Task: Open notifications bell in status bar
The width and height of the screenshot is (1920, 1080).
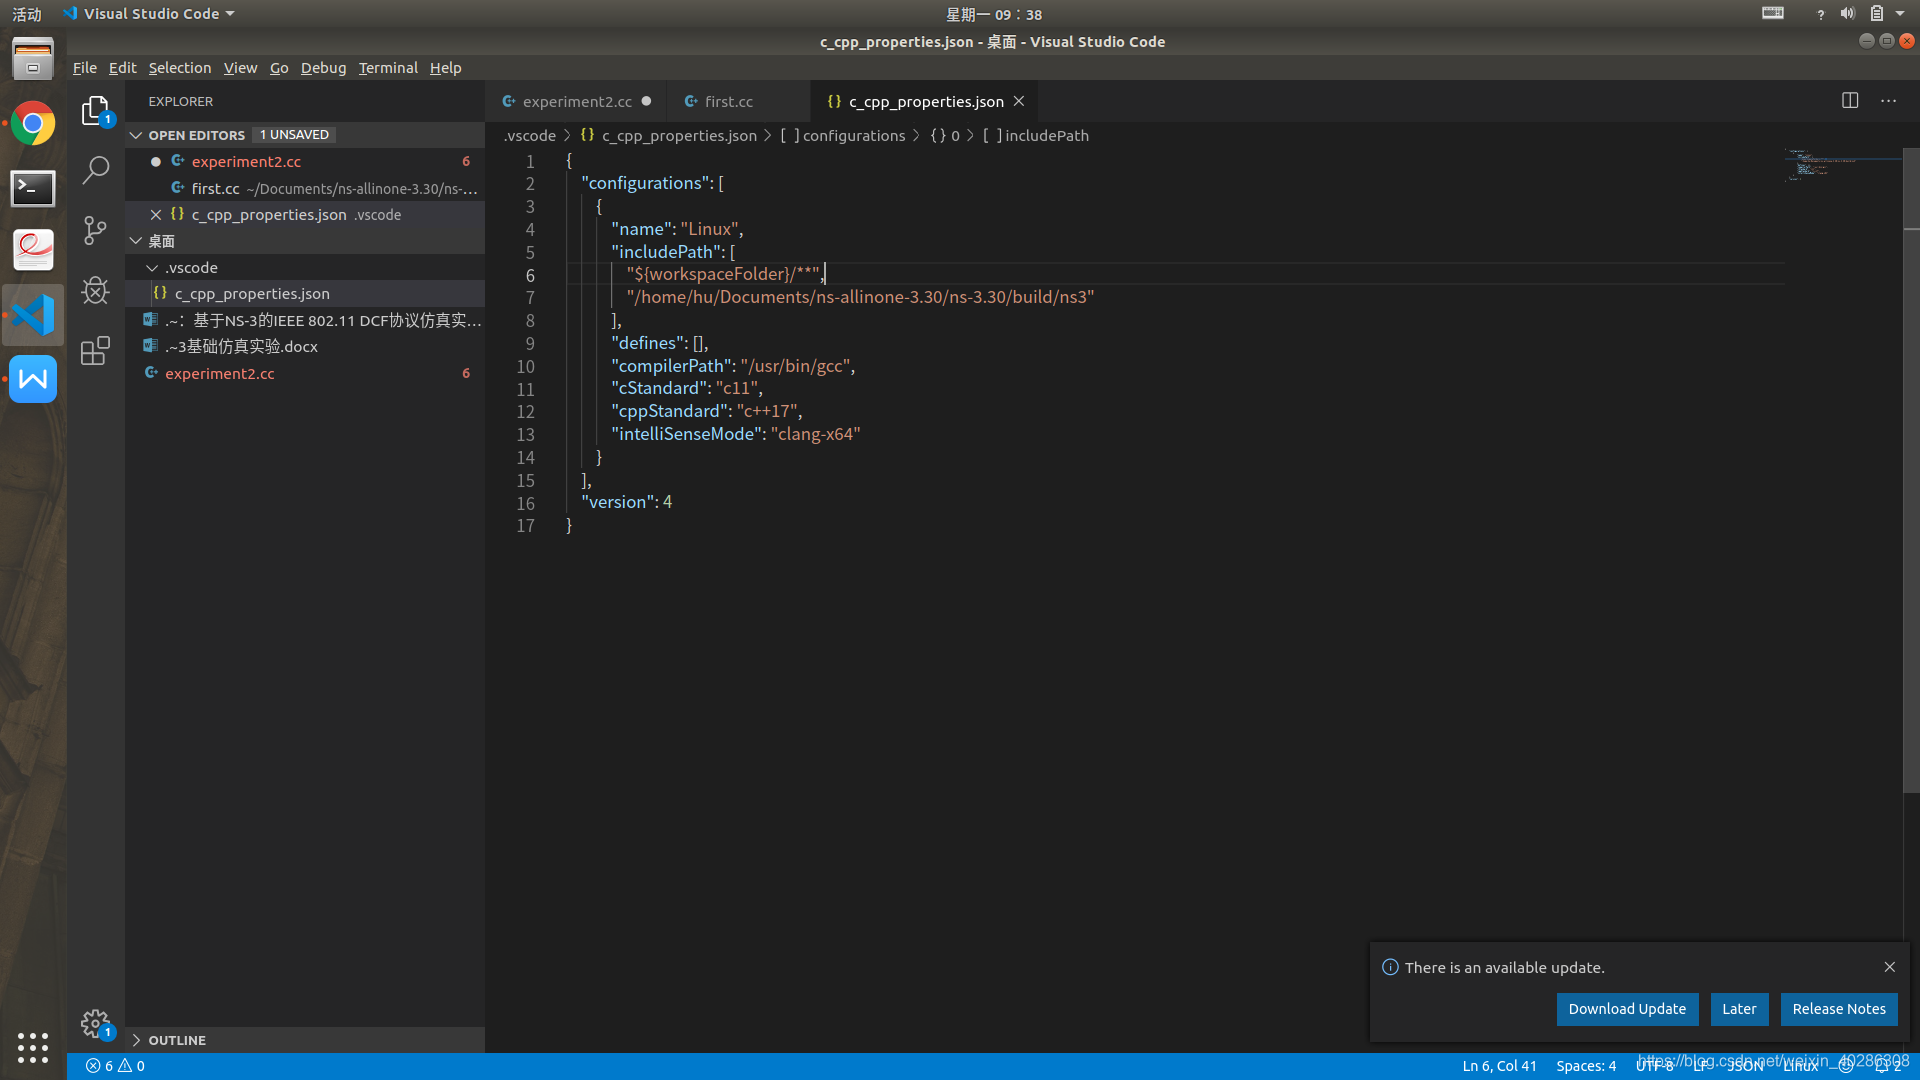Action: (1888, 1066)
